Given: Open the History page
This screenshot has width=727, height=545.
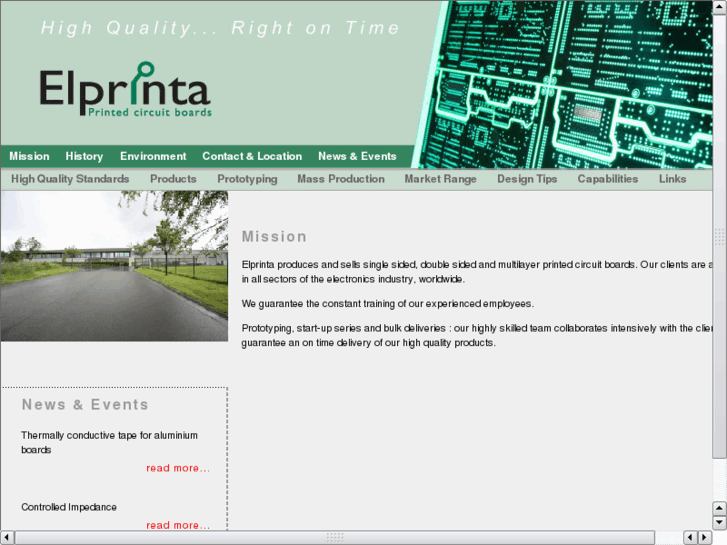Looking at the screenshot, I should pyautogui.click(x=84, y=156).
